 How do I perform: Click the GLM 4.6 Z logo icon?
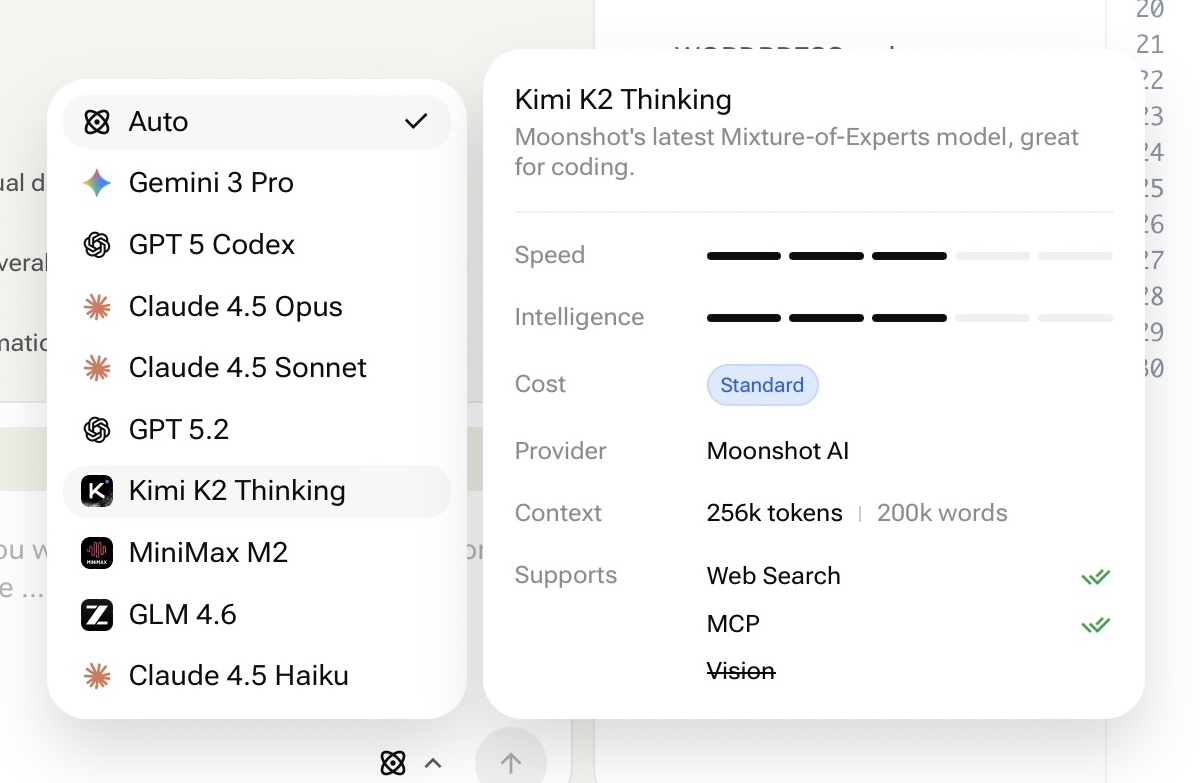point(97,615)
